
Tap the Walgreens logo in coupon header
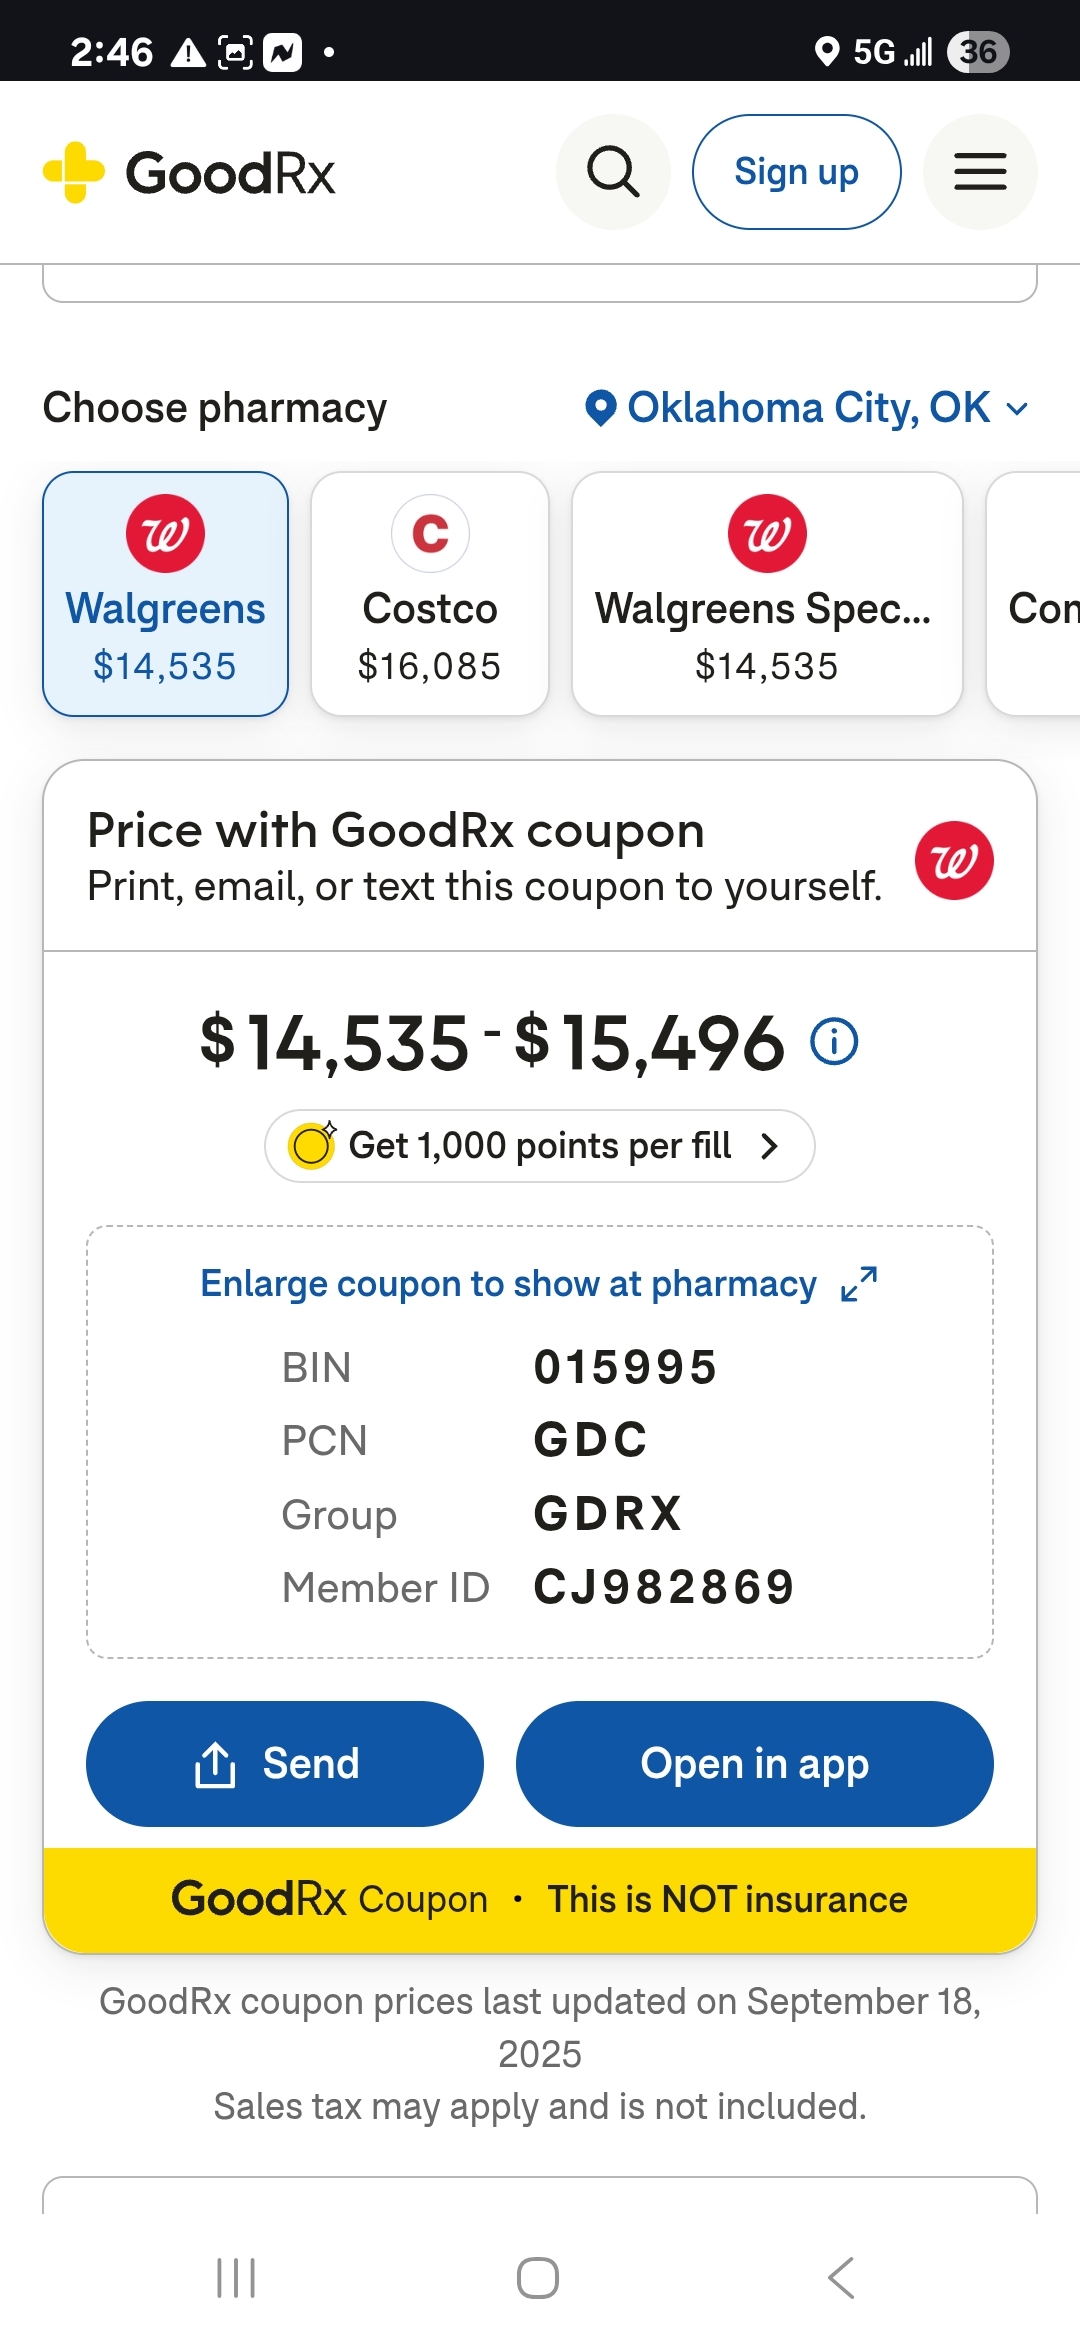tap(954, 860)
